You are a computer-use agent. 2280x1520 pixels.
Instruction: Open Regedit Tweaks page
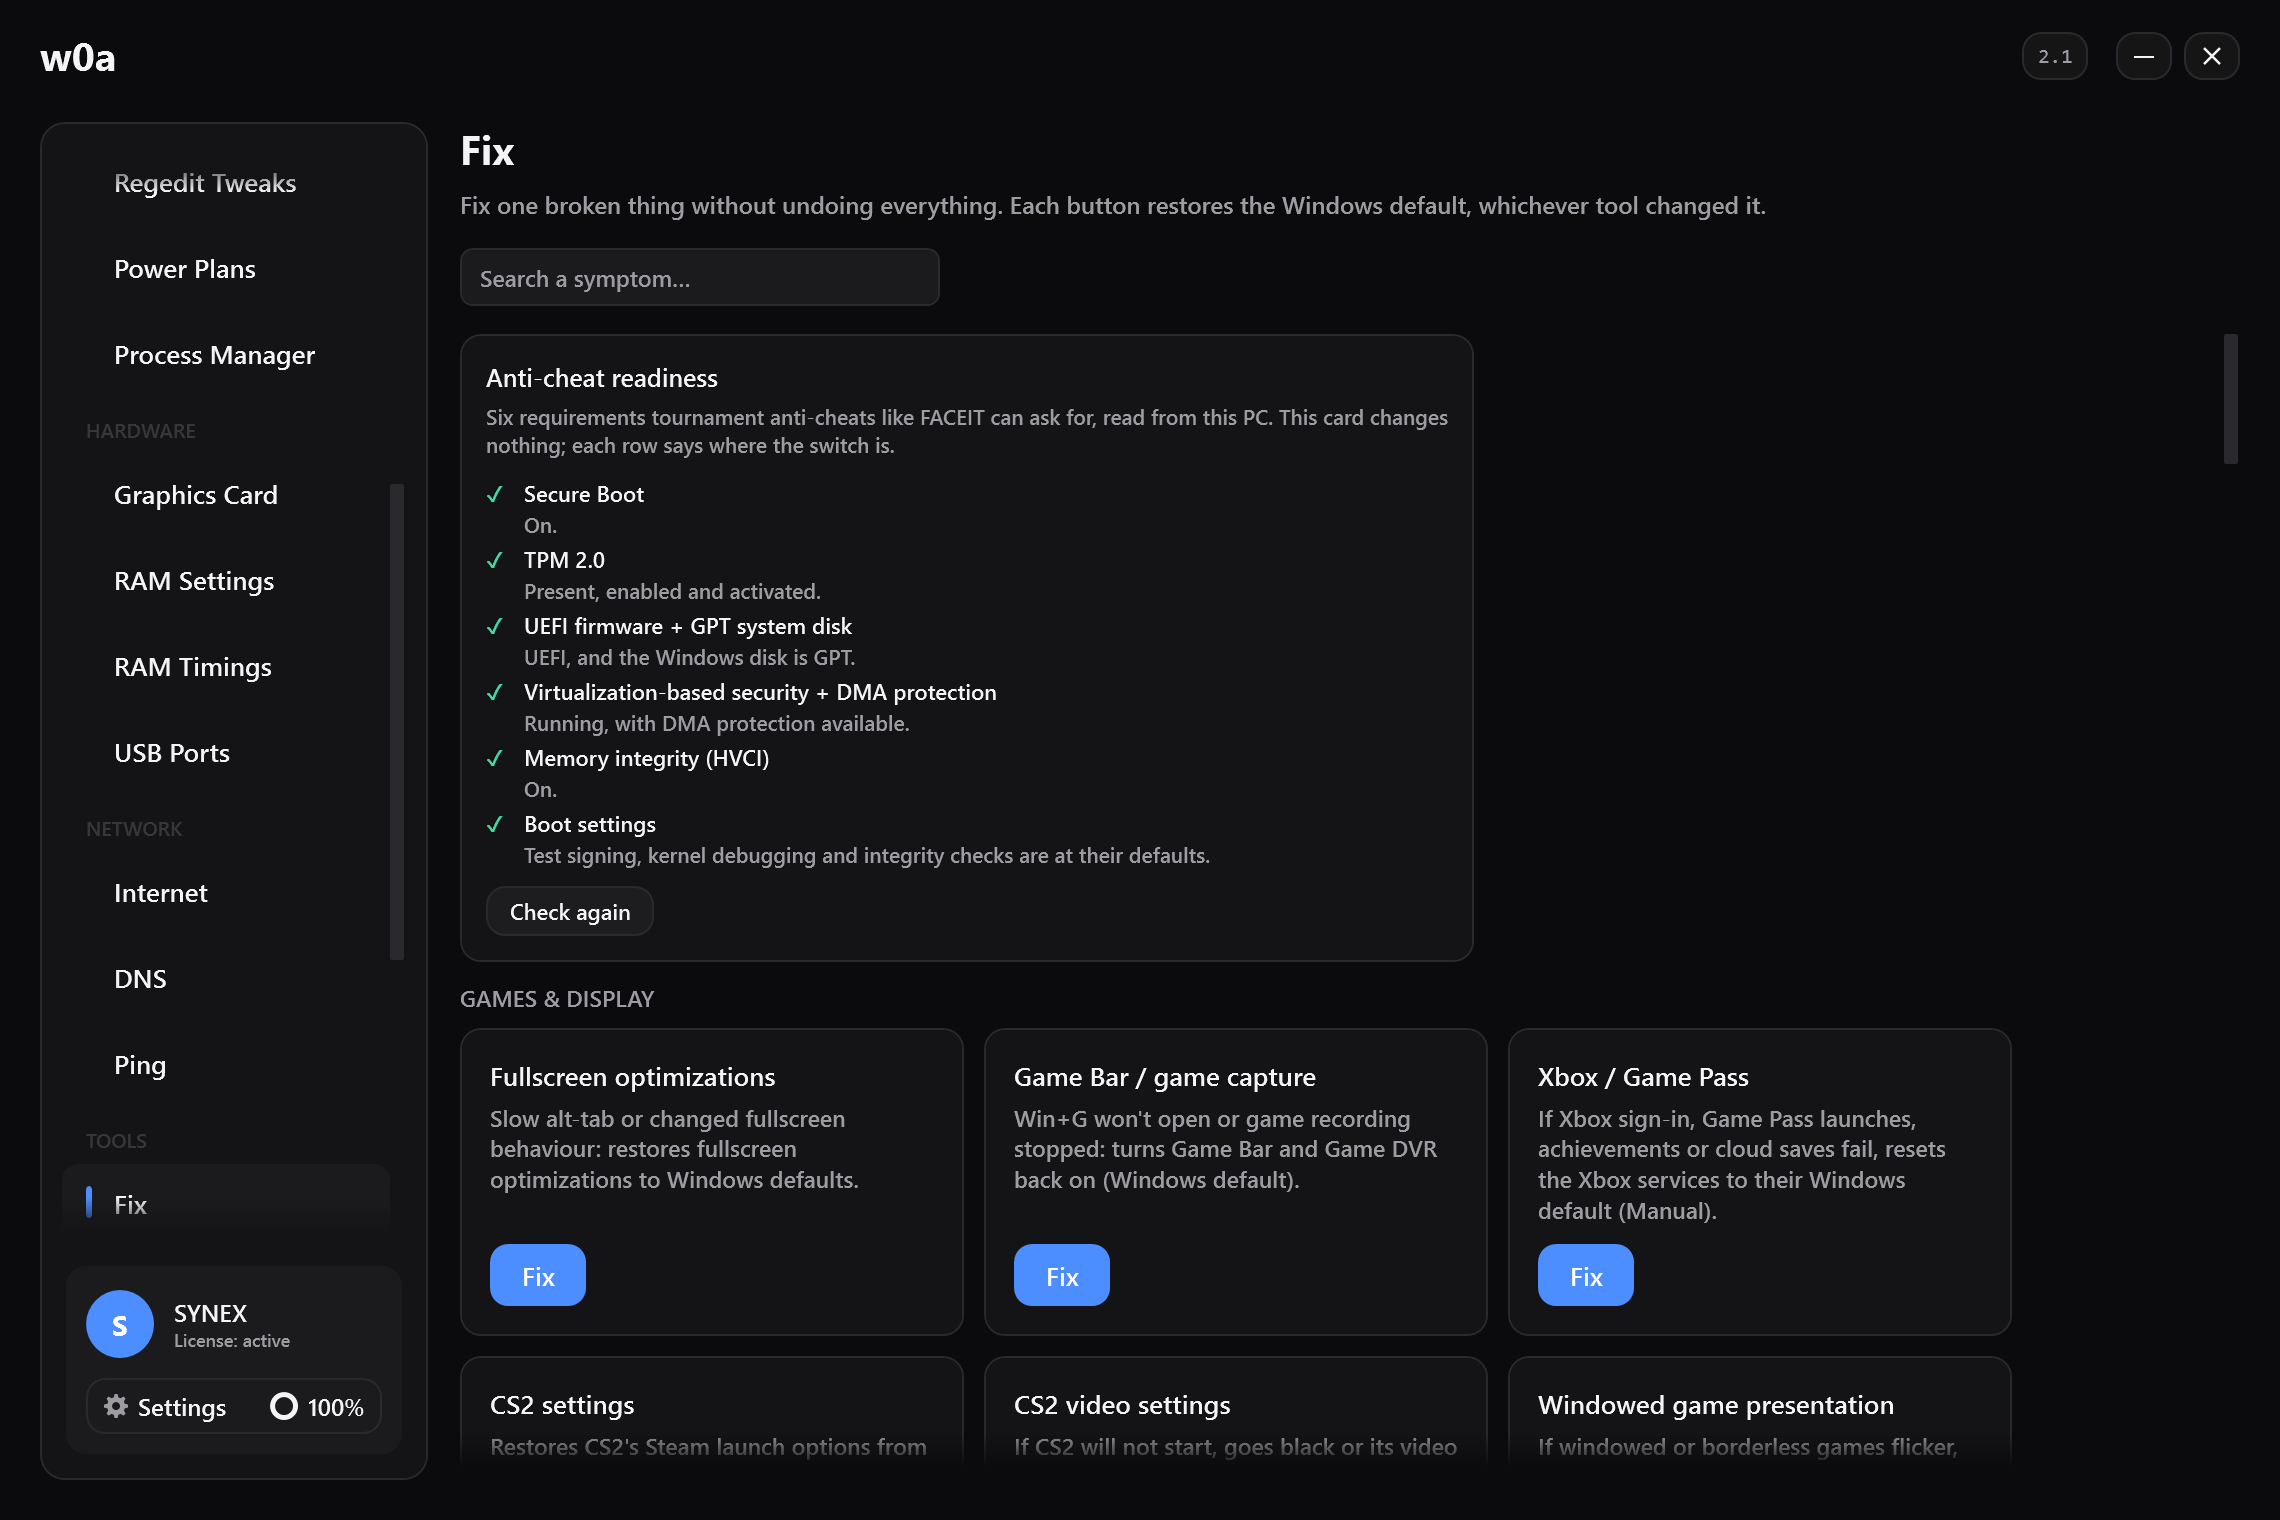pos(205,183)
